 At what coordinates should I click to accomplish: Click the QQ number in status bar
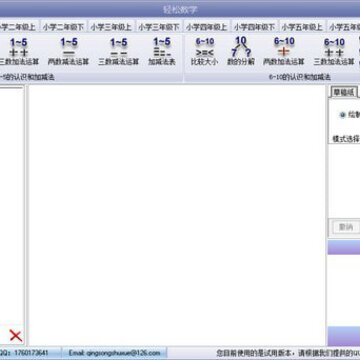pos(24,353)
